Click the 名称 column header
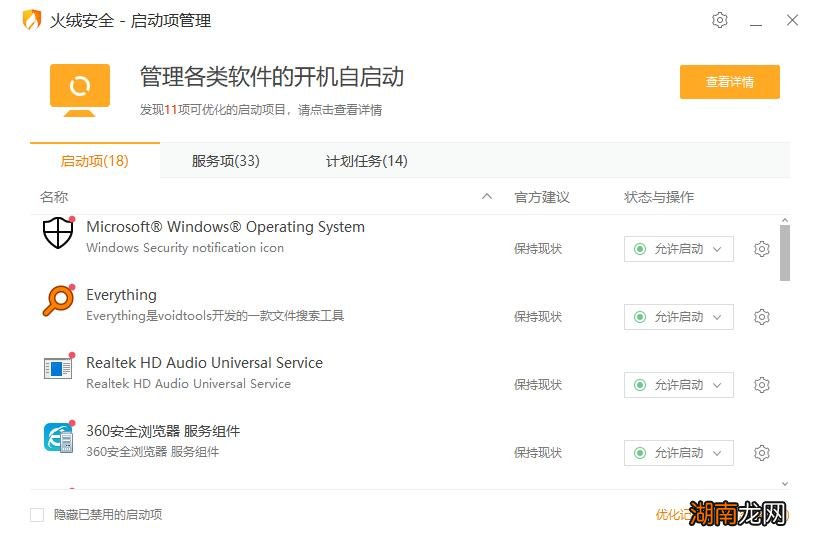Screen dimensions: 820x540 54,197
